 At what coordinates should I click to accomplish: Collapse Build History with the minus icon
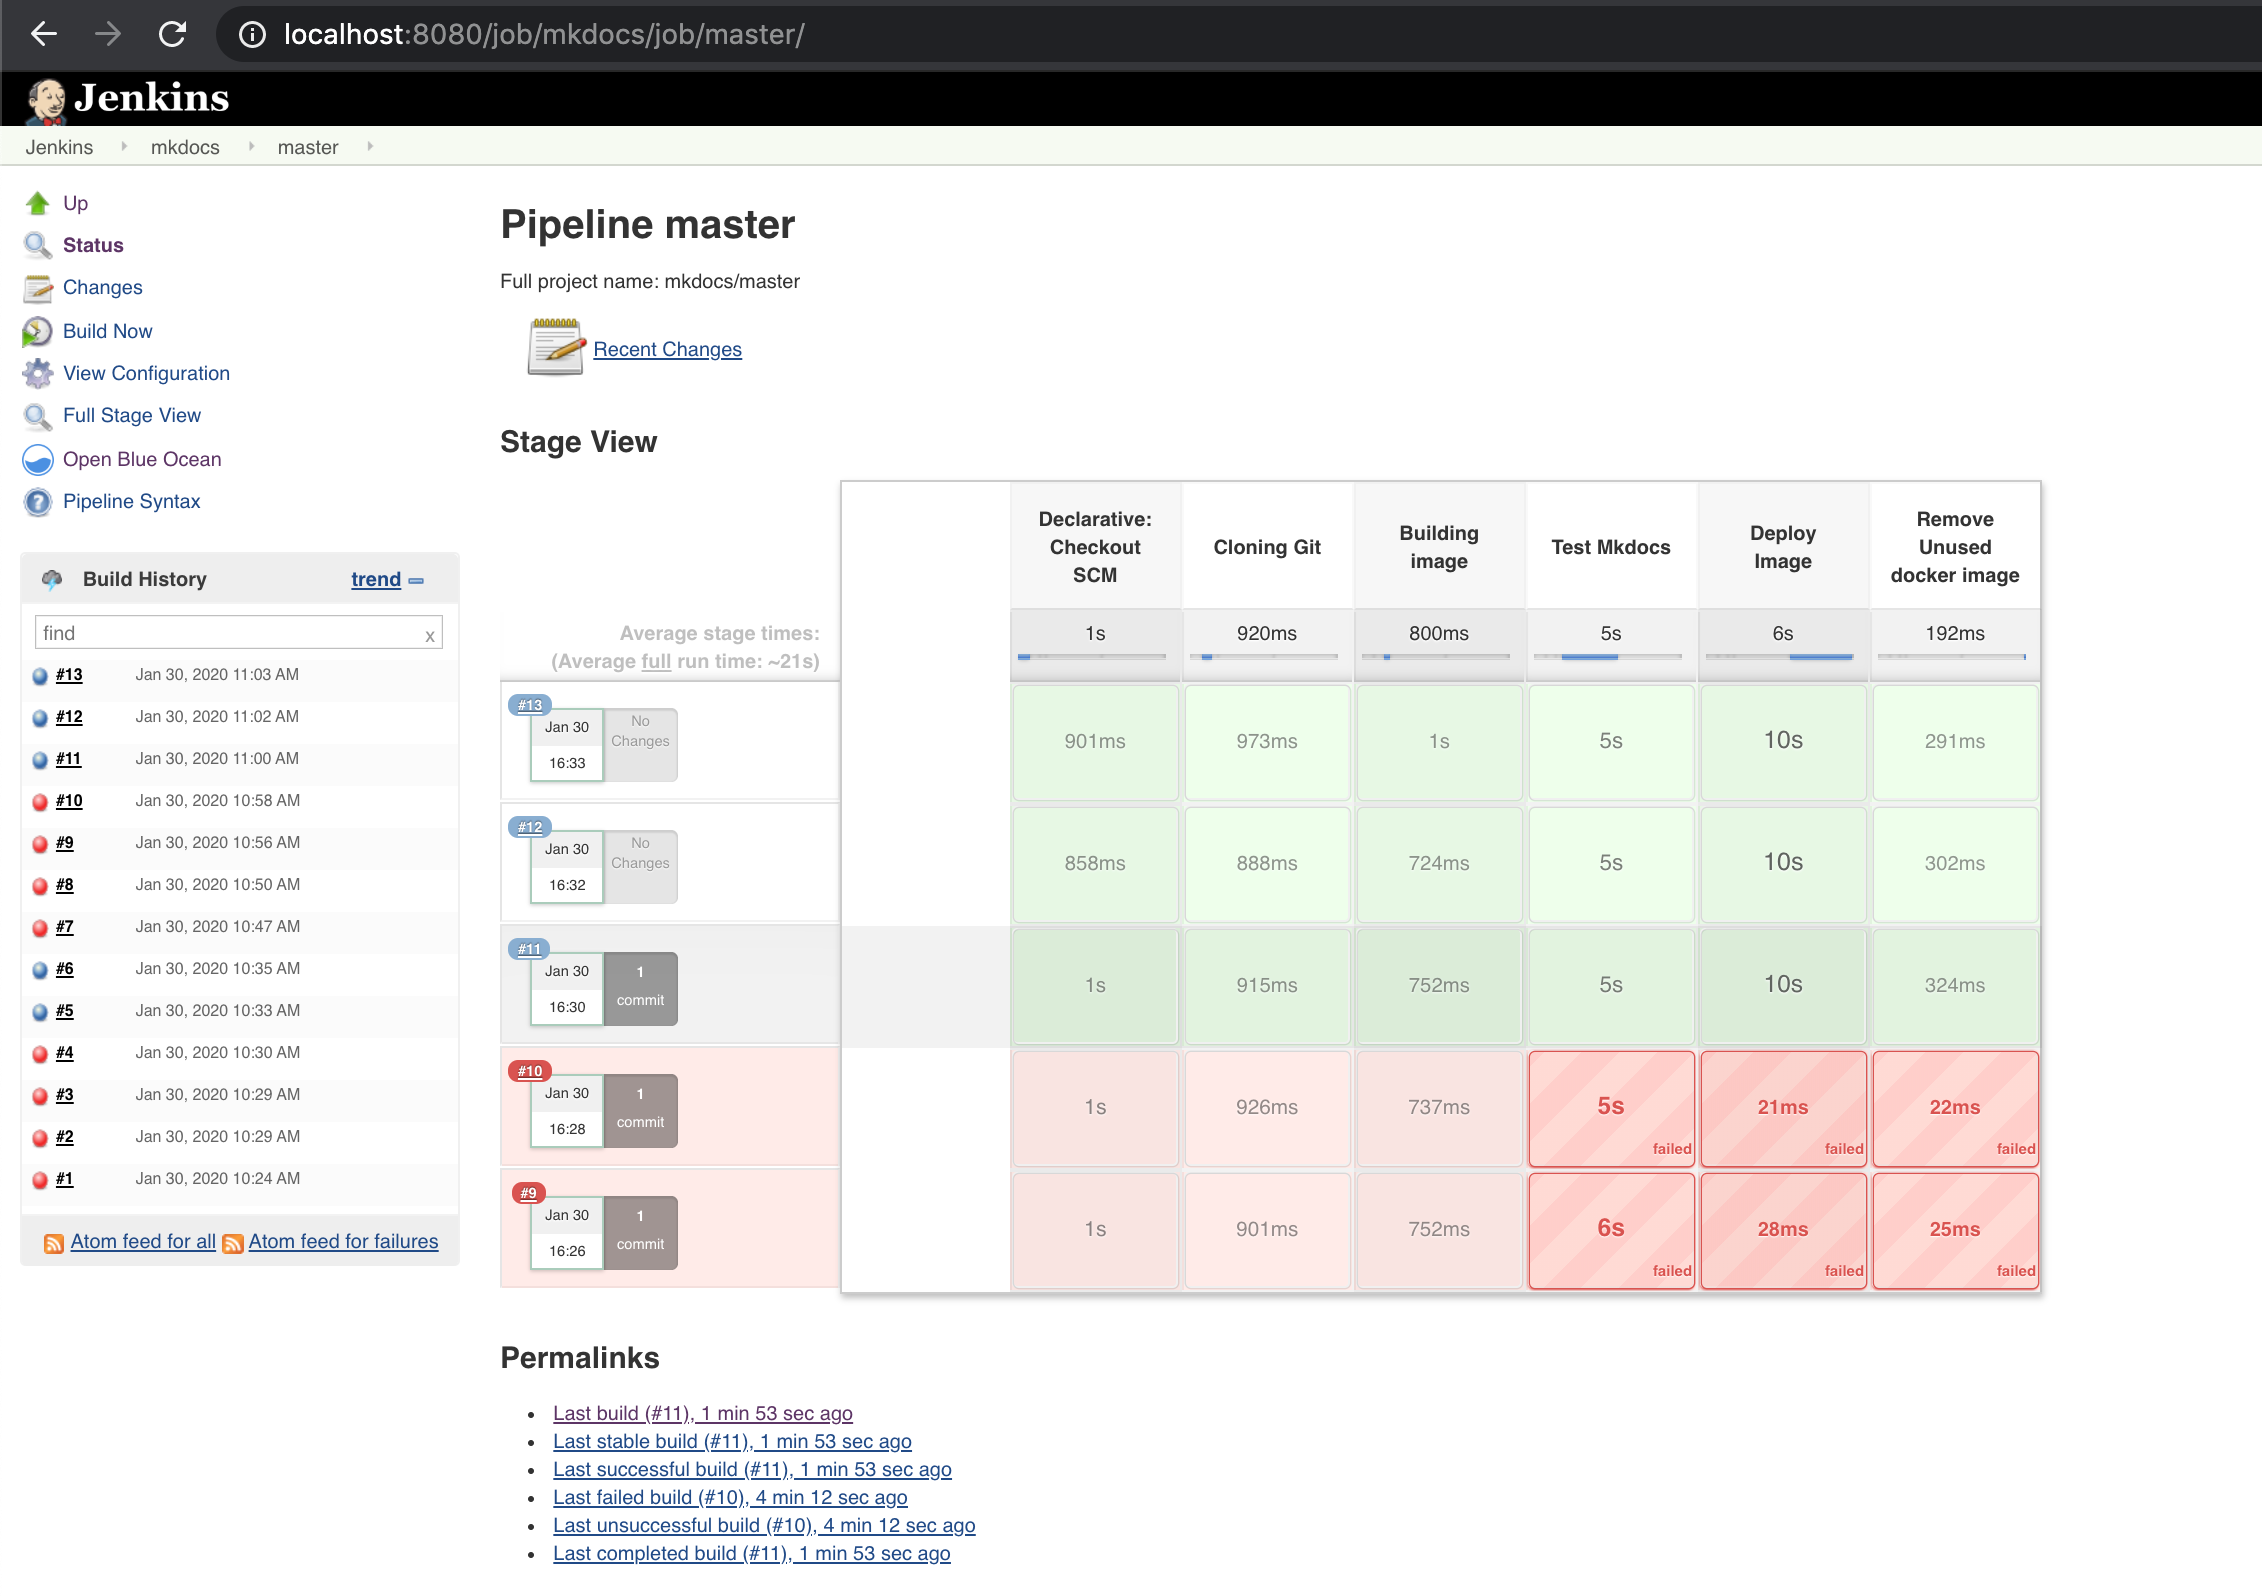(417, 580)
